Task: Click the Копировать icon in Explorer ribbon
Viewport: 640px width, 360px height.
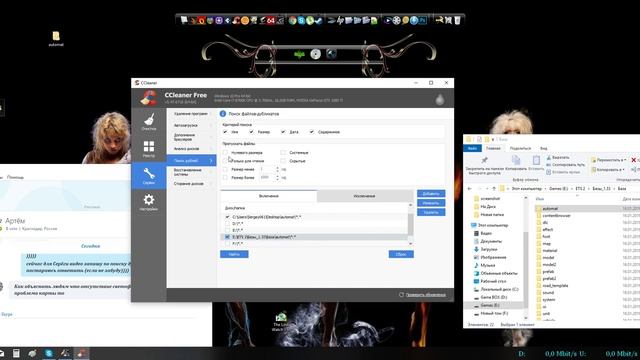Action: [x=516, y=160]
